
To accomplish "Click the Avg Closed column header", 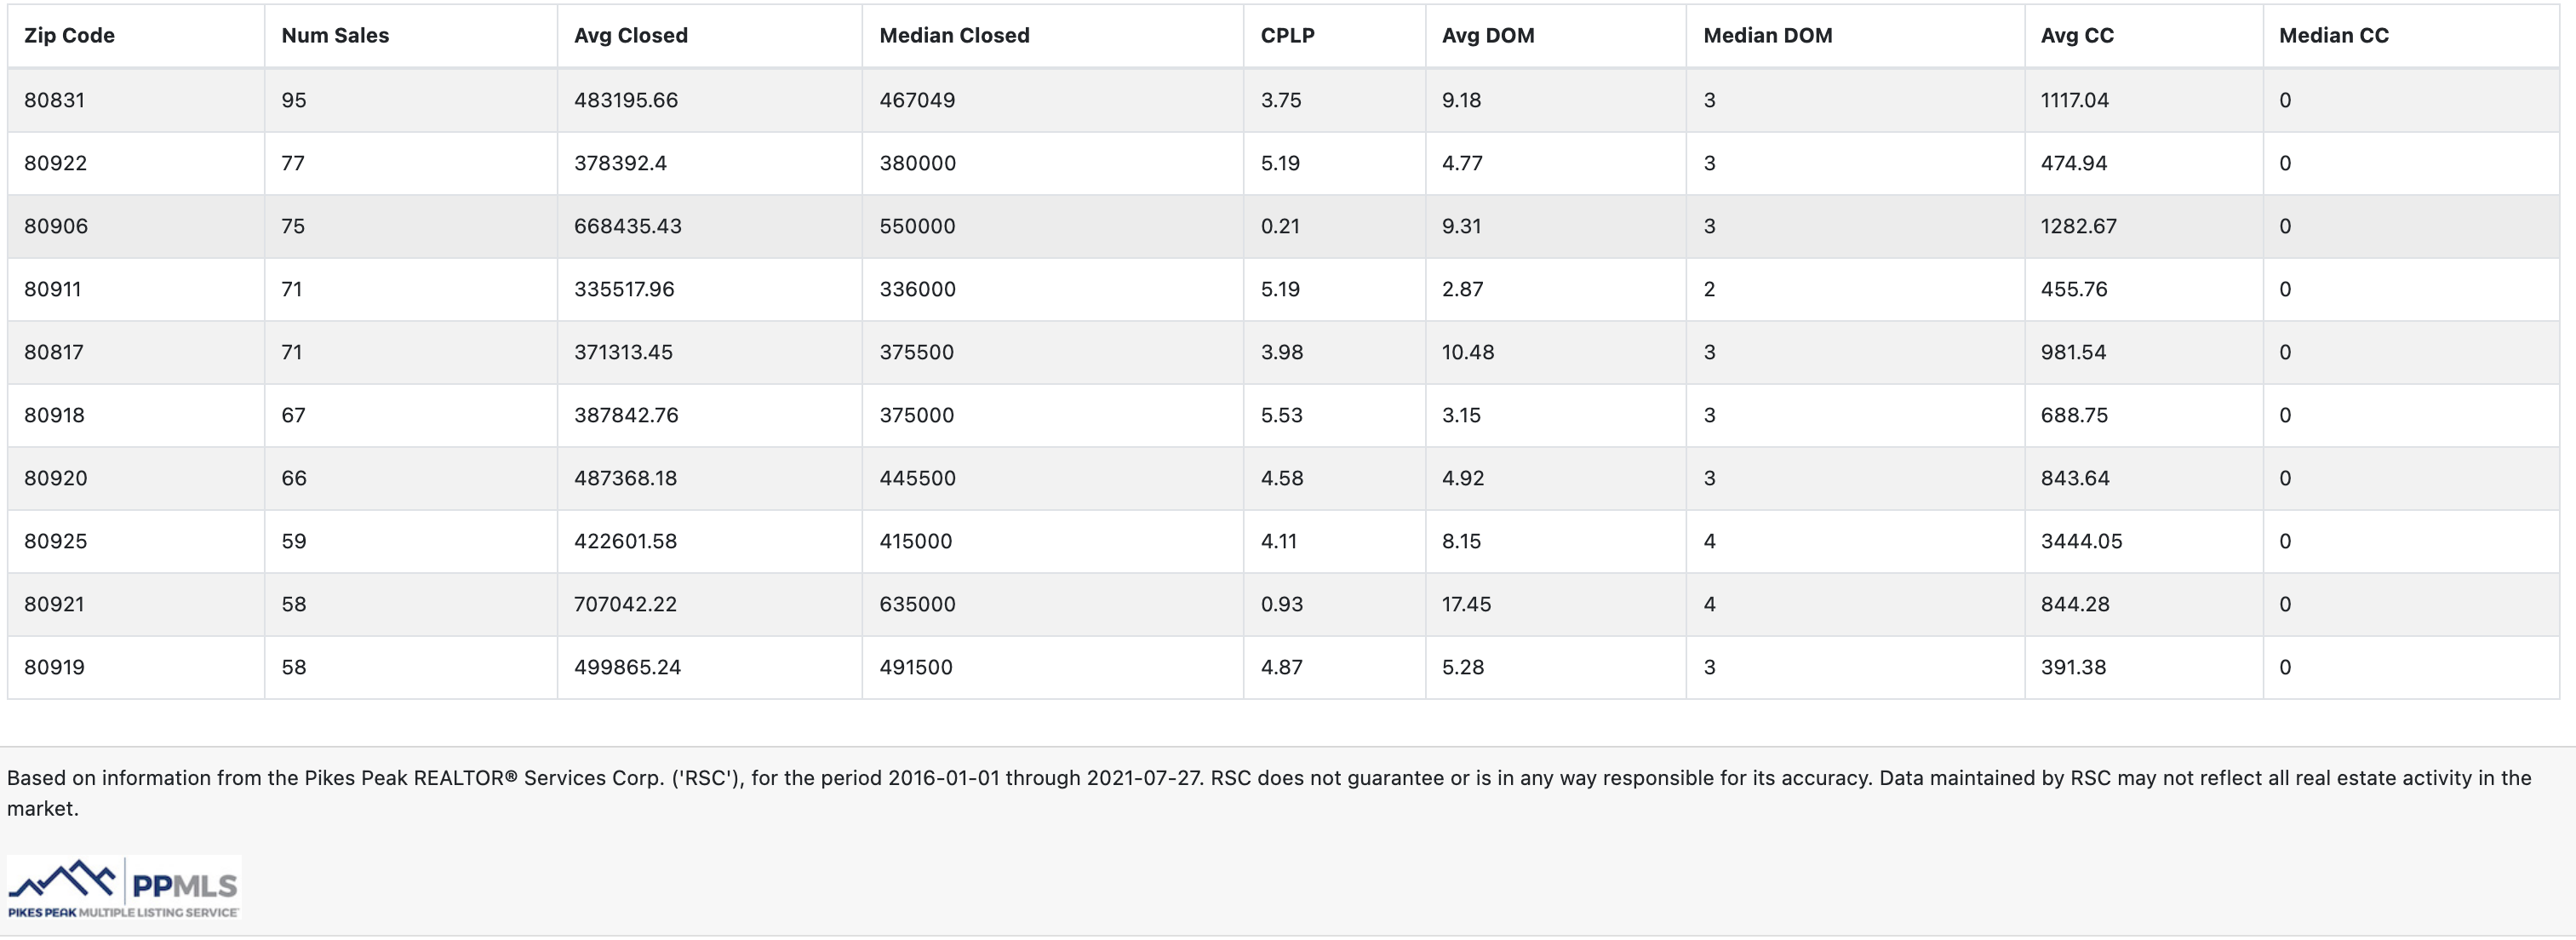I will 630,36.
